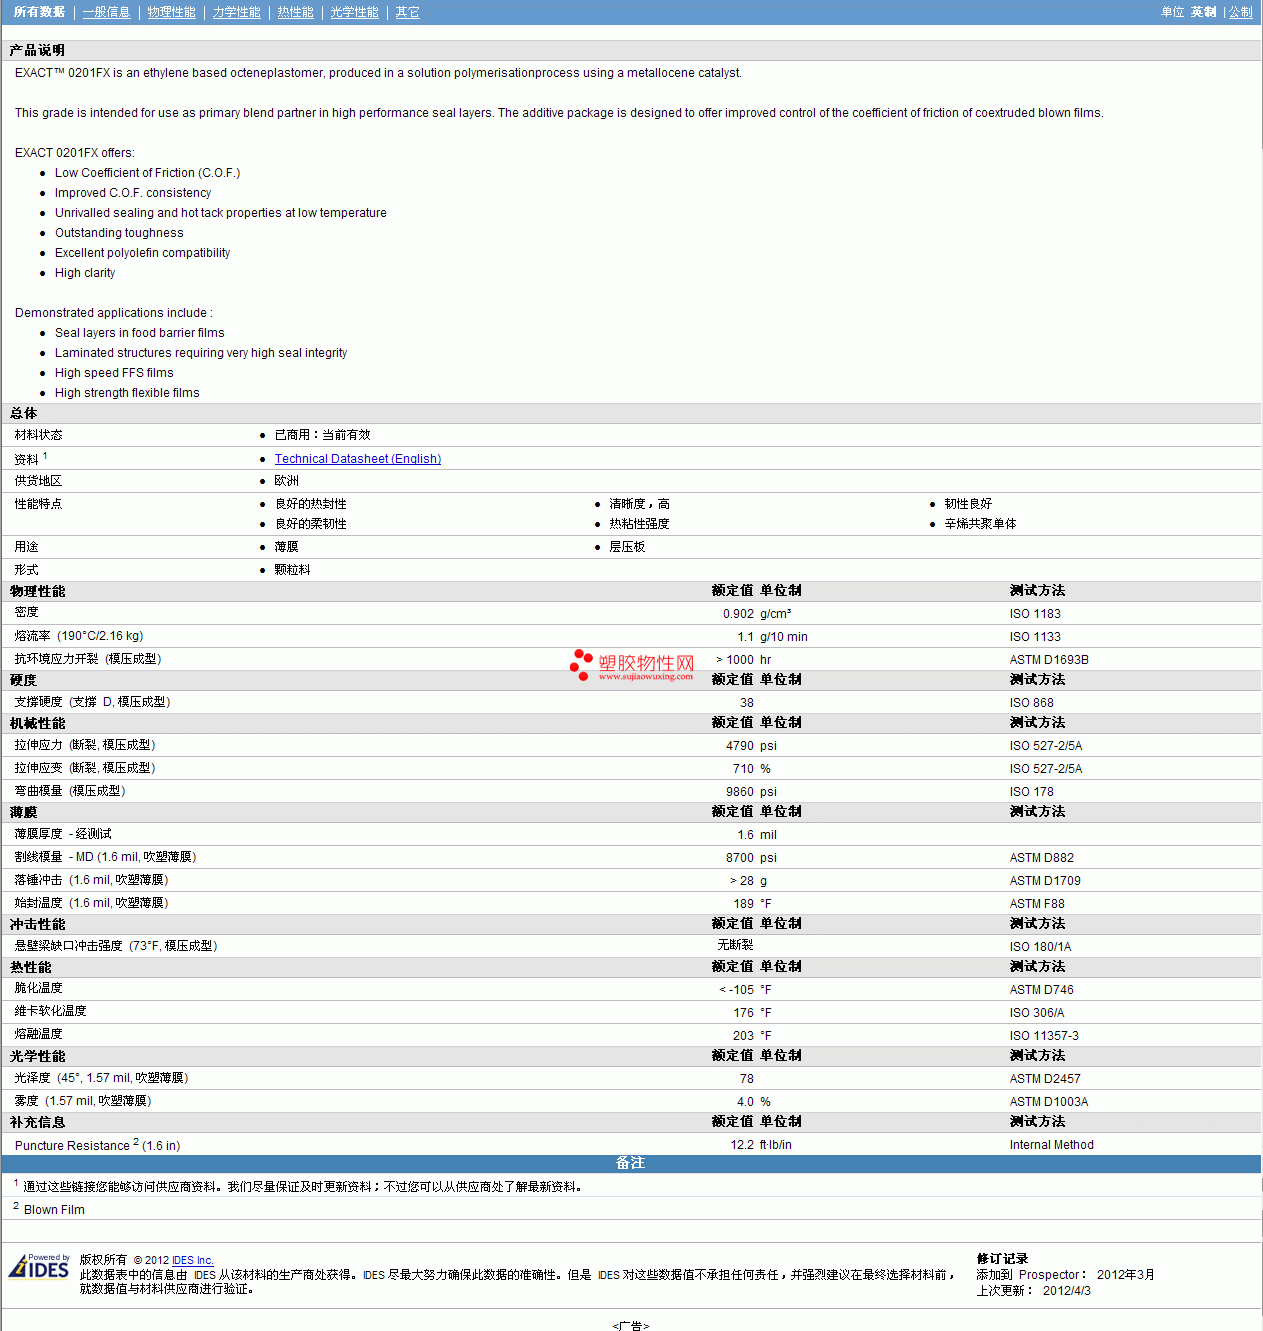The height and width of the screenshot is (1331, 1263).
Task: Select the density value 0.902
Action: [739, 614]
